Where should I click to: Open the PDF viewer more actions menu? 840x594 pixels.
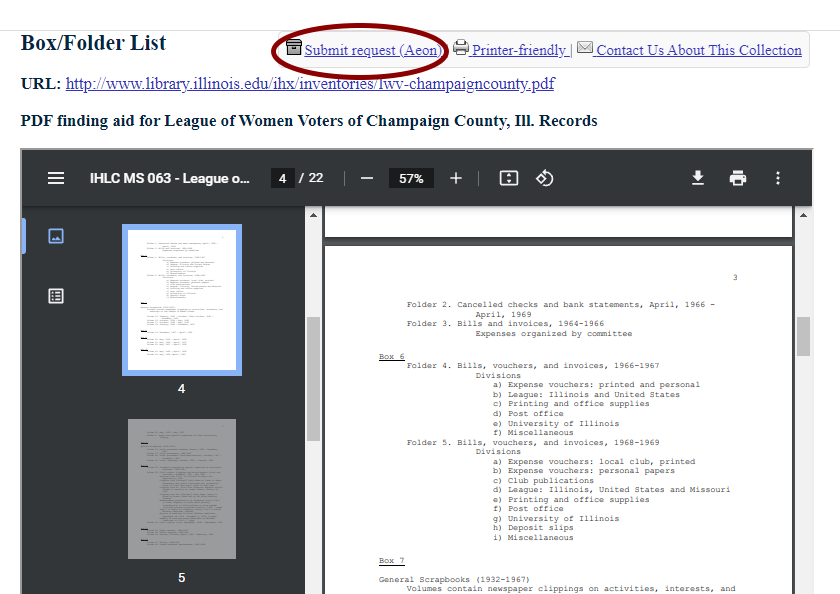pyautogui.click(x=778, y=178)
